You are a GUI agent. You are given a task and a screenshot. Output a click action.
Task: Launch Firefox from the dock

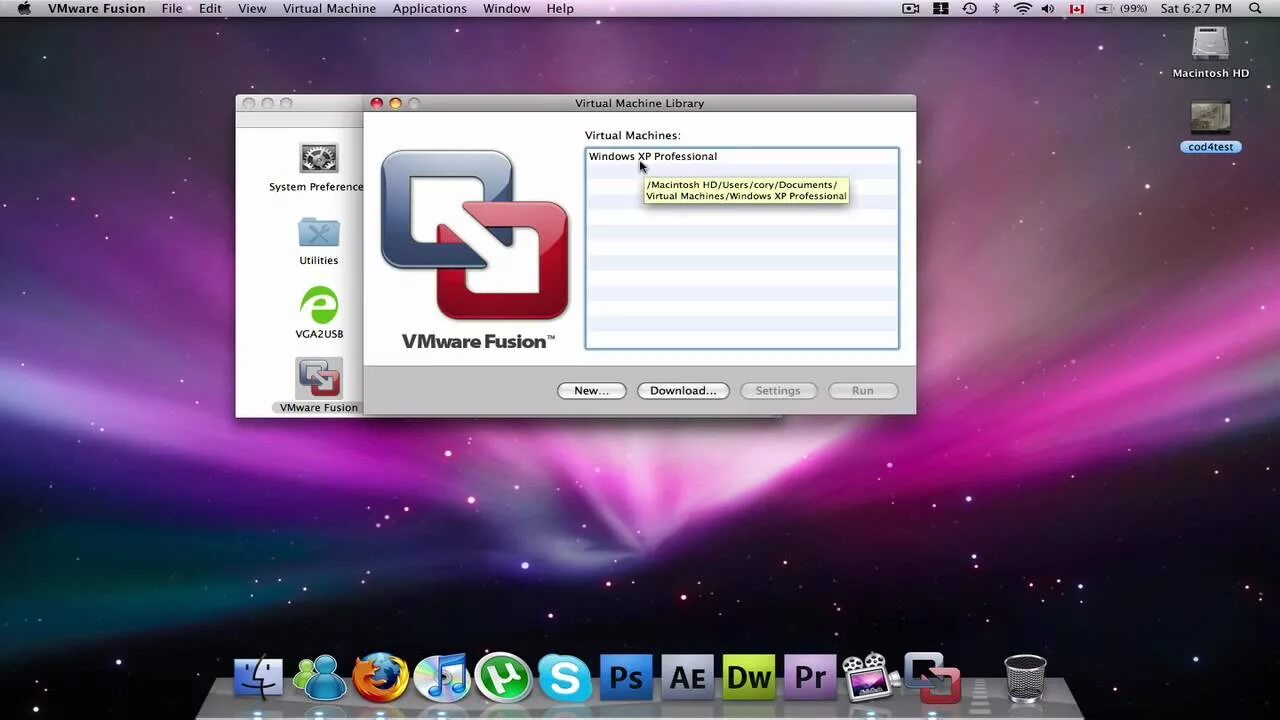380,678
